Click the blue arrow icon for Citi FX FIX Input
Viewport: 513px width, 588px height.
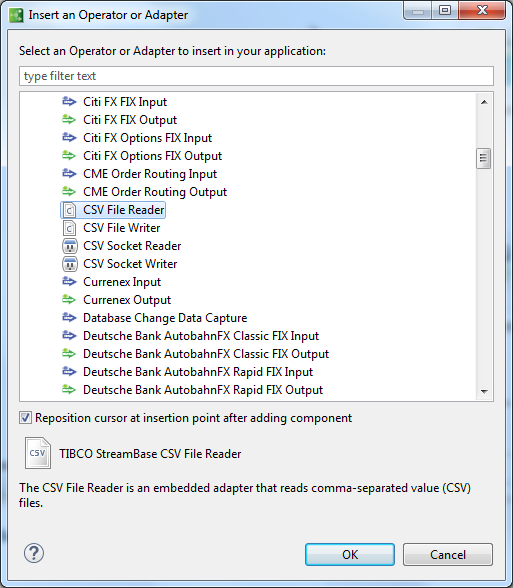coord(69,102)
